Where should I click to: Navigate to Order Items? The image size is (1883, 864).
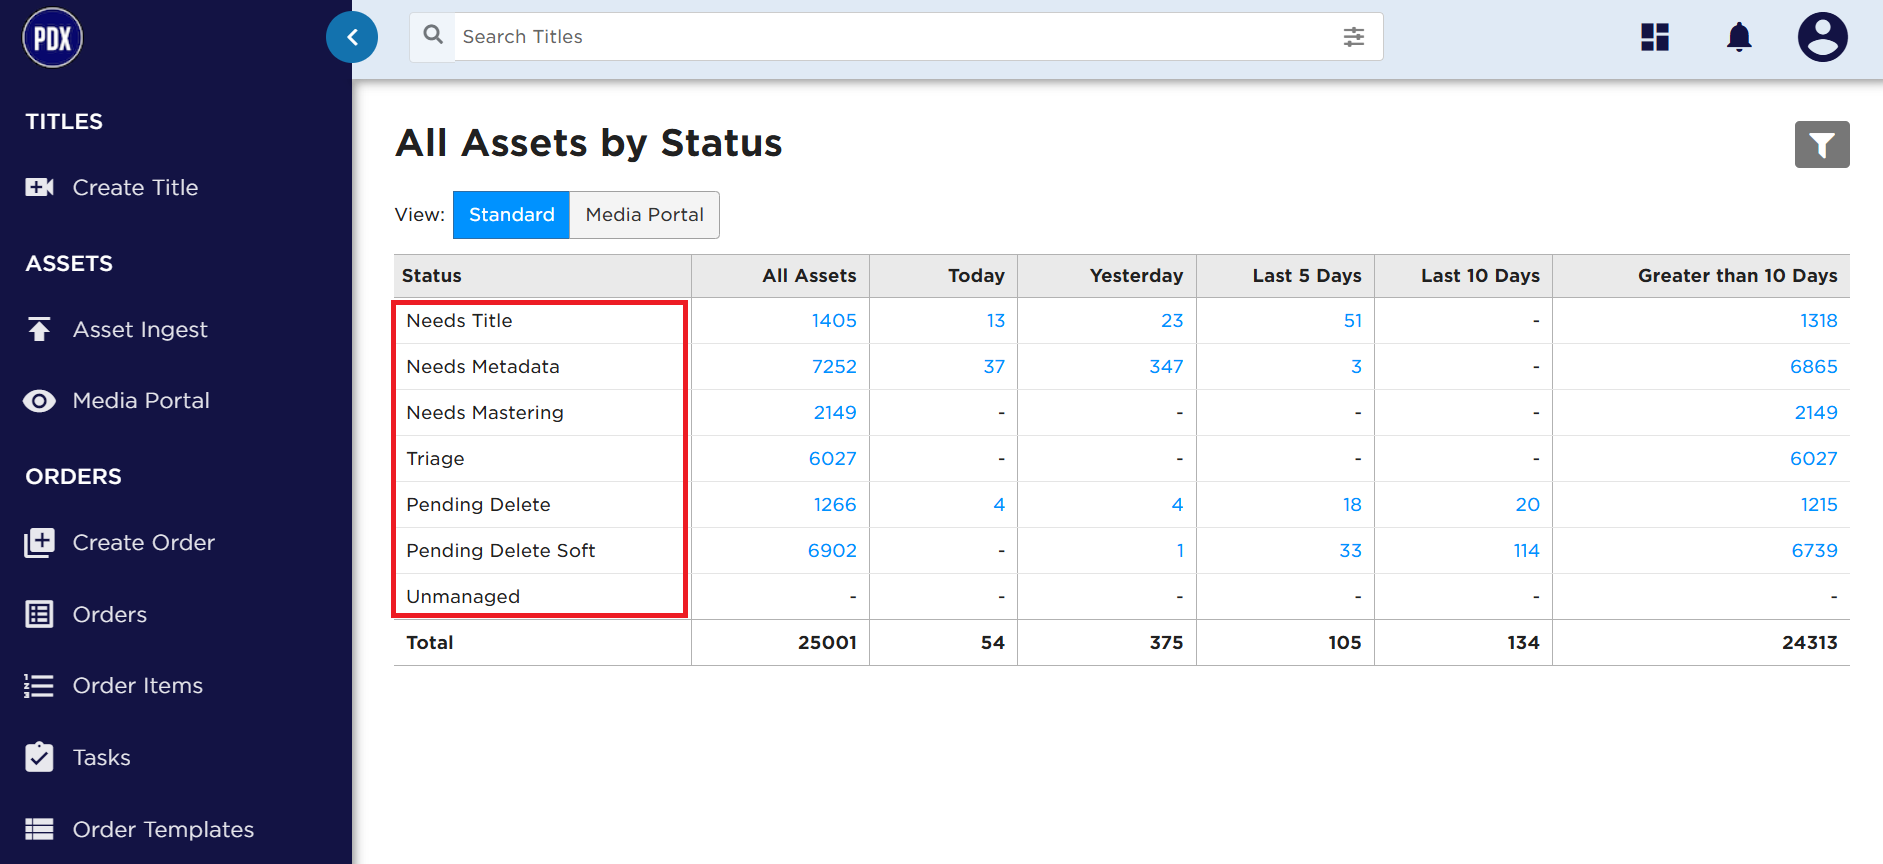coord(138,686)
